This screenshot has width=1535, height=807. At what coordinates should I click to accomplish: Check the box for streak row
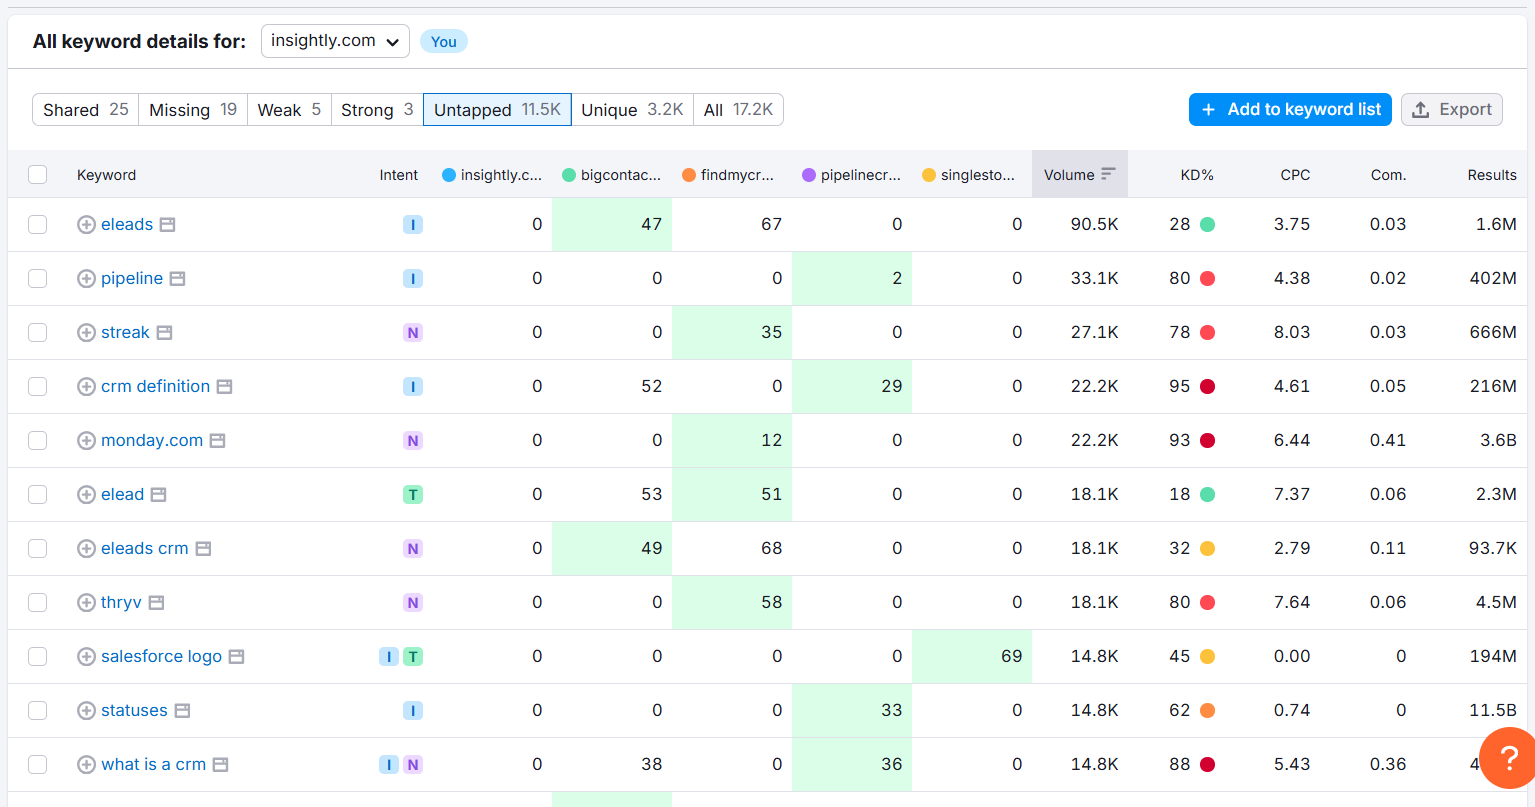coord(38,333)
